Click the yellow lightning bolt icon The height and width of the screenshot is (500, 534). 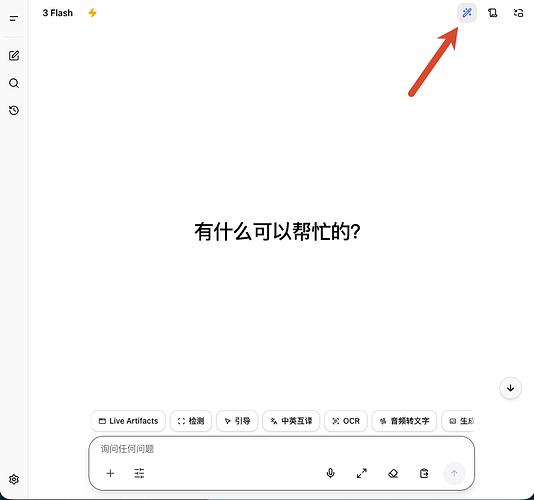(93, 13)
